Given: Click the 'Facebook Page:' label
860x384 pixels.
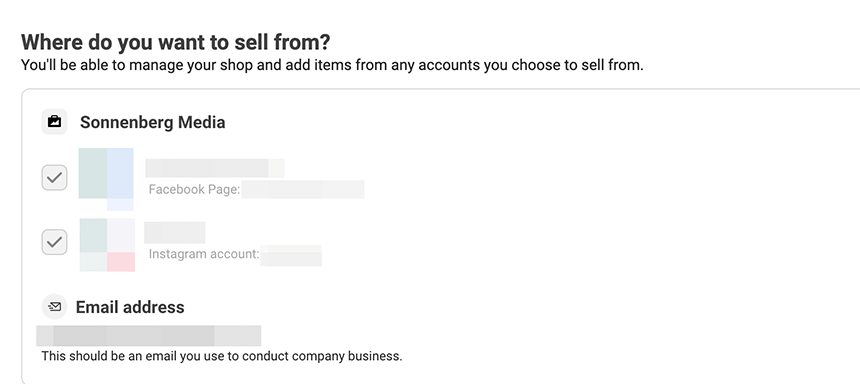Looking at the screenshot, I should [195, 190].
